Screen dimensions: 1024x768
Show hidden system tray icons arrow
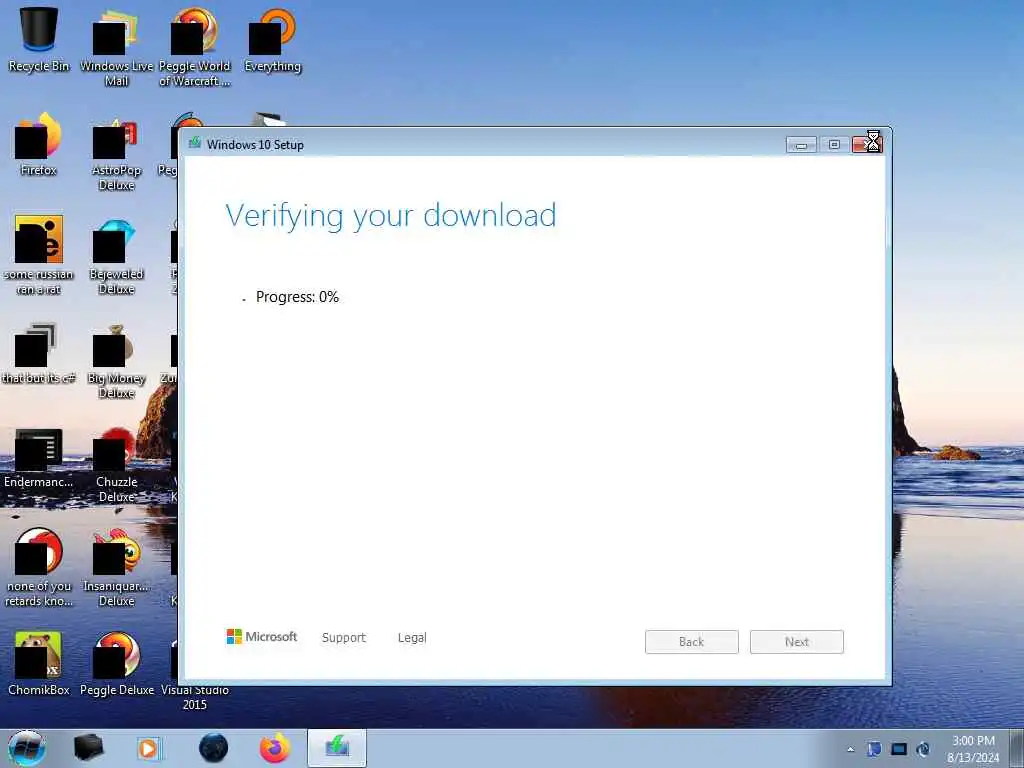pos(850,750)
